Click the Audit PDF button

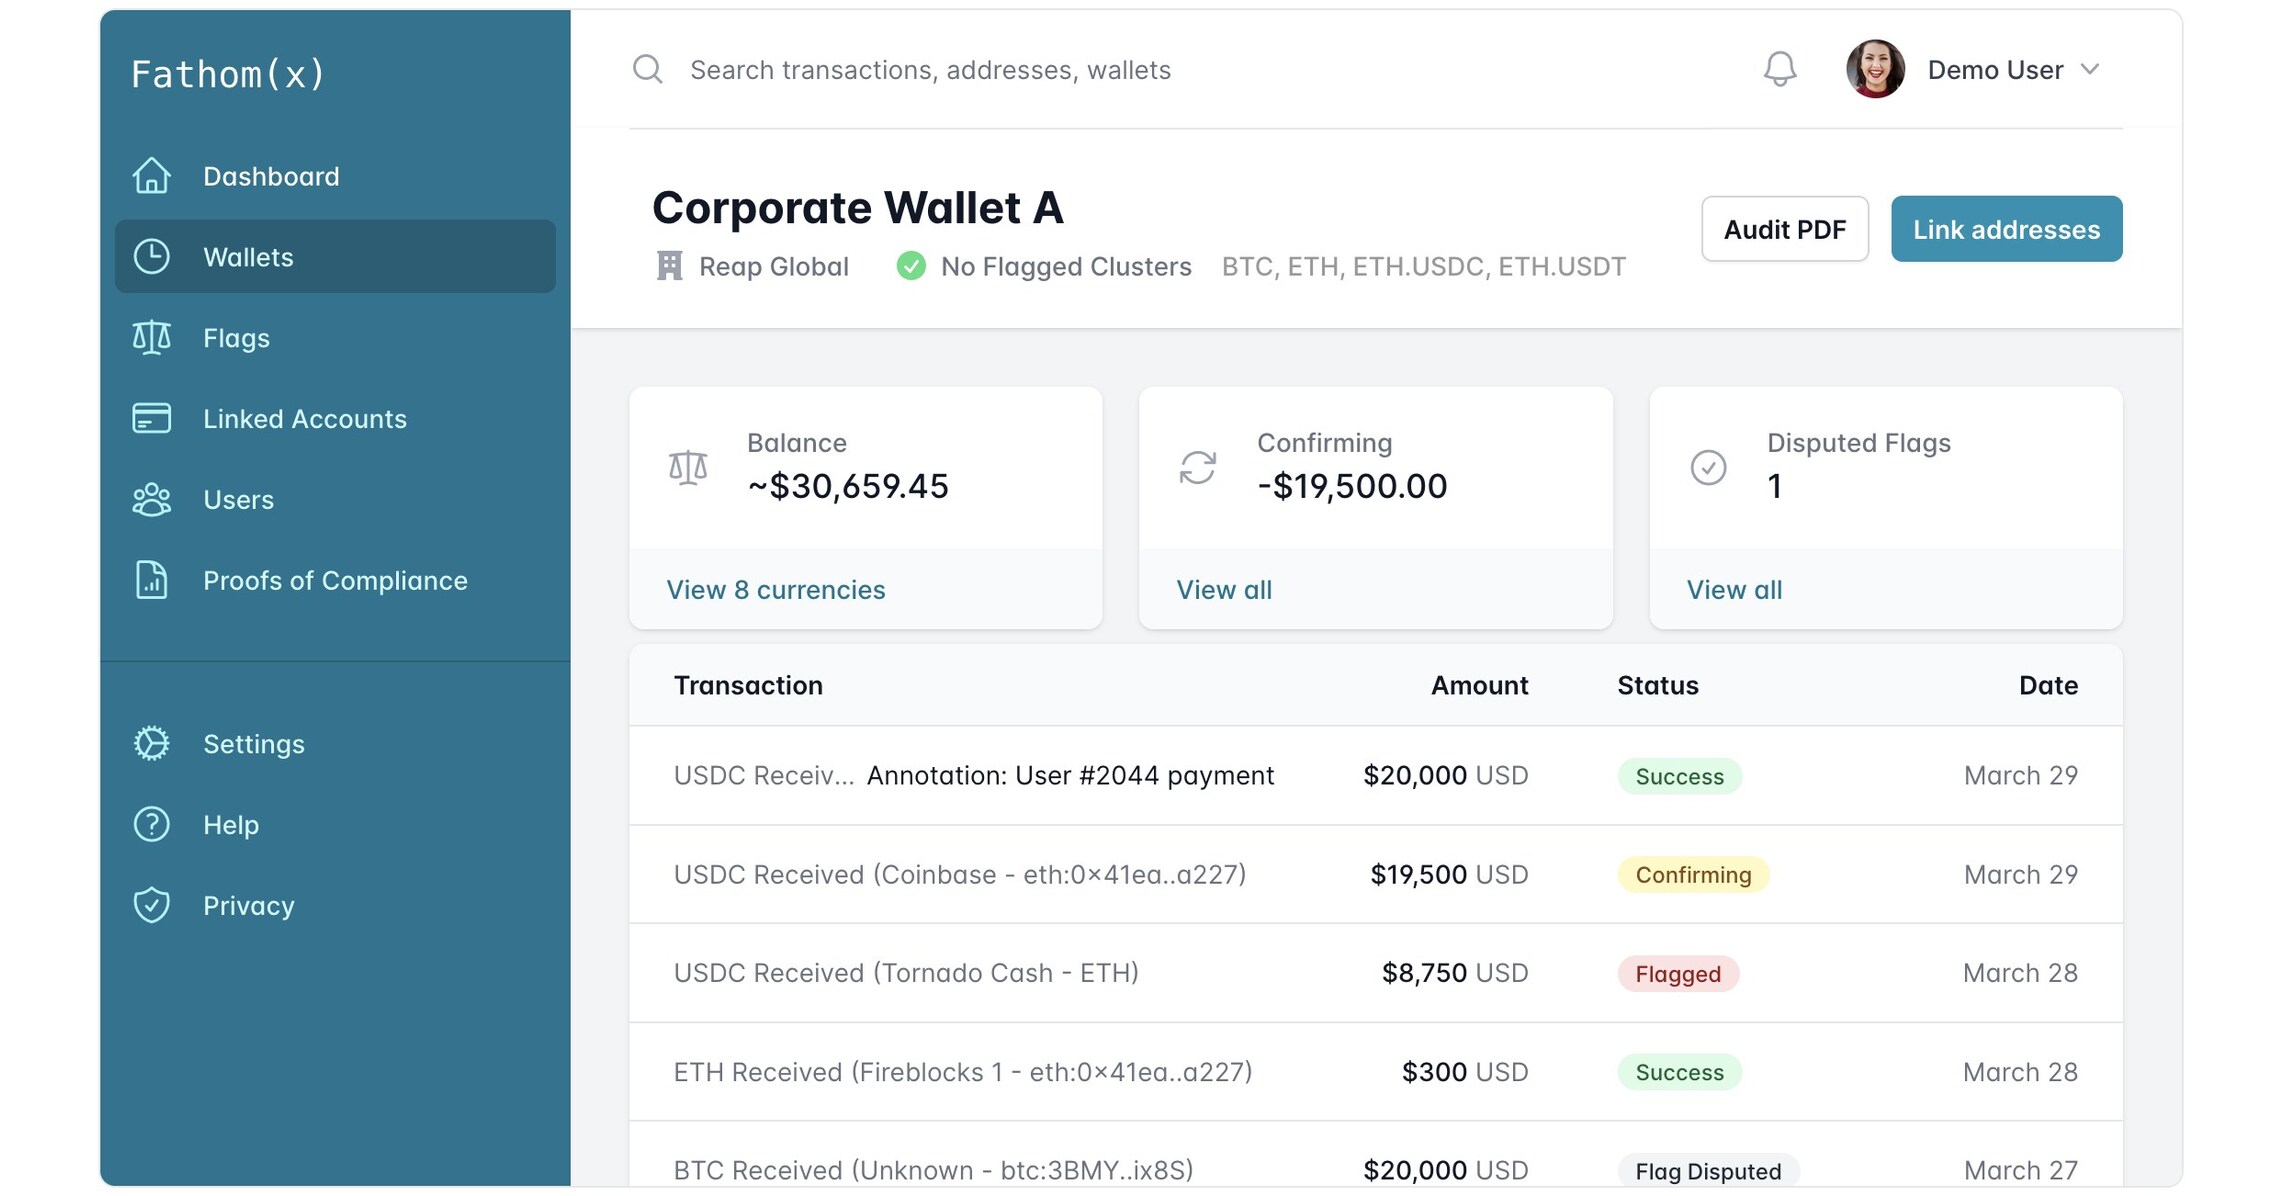pyautogui.click(x=1784, y=229)
